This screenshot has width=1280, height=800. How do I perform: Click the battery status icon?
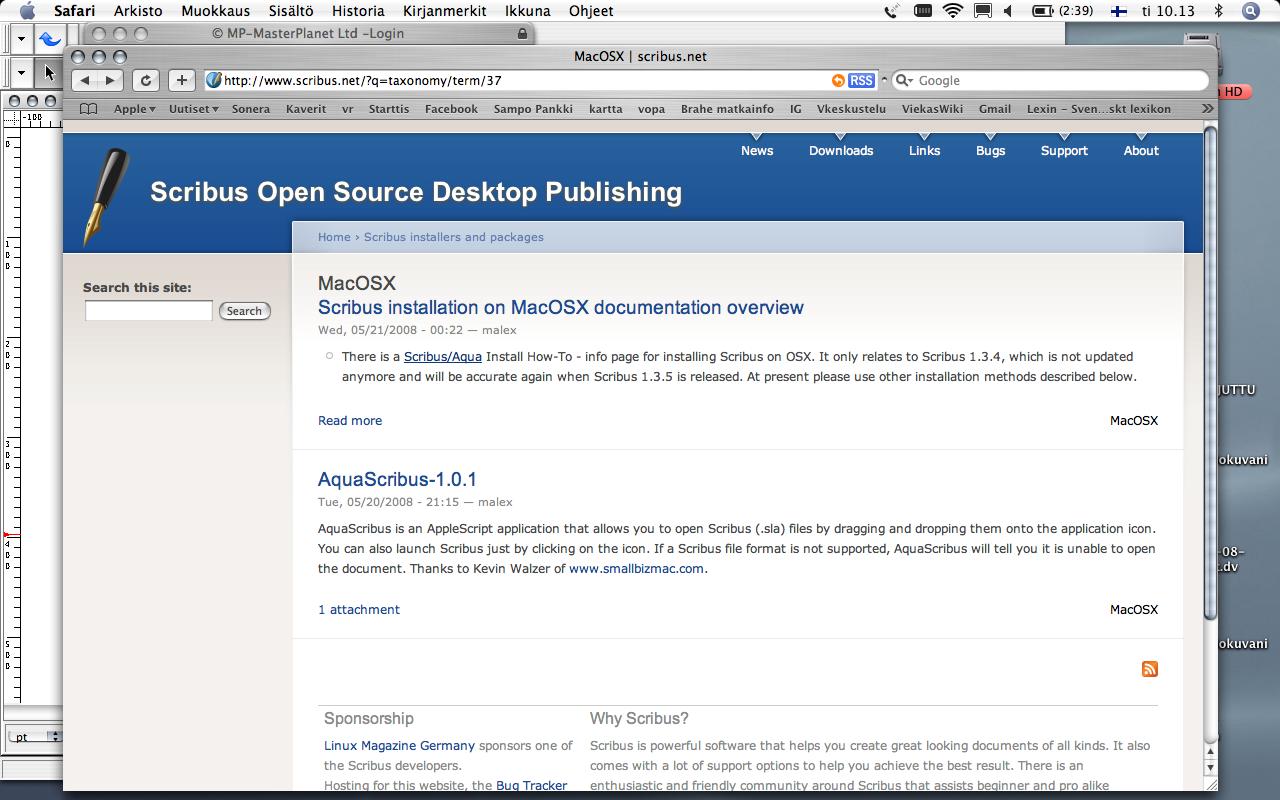pos(1042,11)
